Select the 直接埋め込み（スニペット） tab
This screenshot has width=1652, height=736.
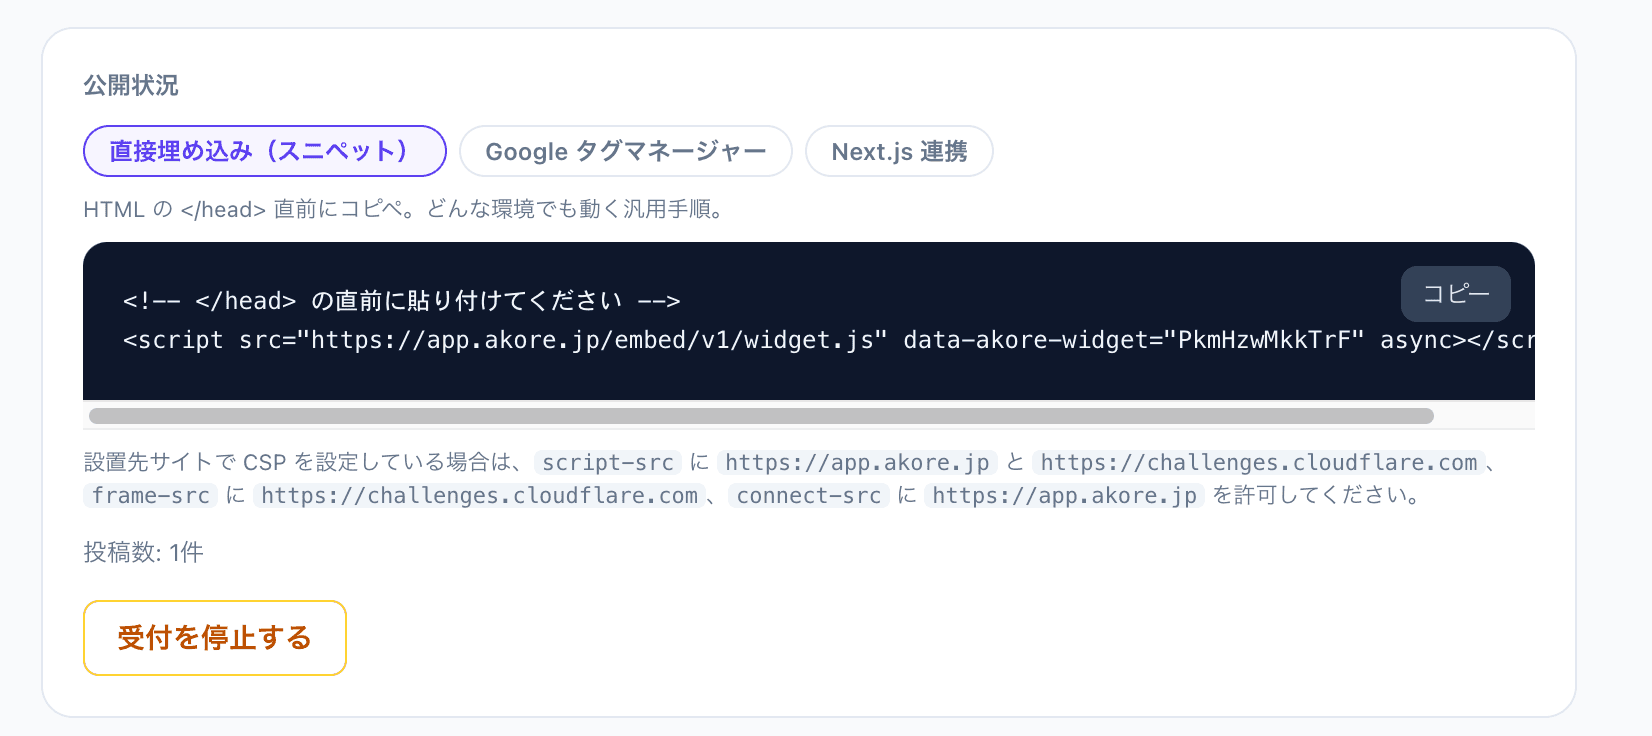265,151
